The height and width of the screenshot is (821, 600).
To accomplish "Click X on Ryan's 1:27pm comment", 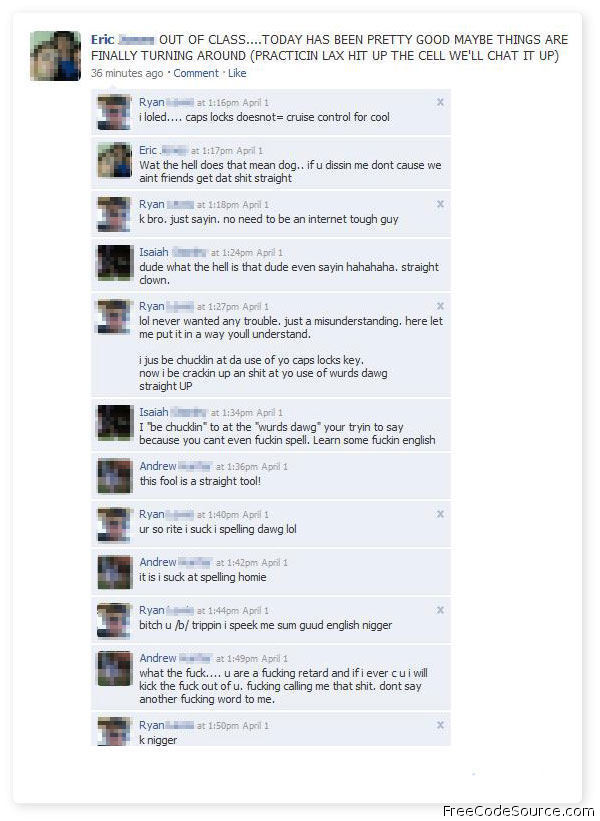I will [x=440, y=306].
